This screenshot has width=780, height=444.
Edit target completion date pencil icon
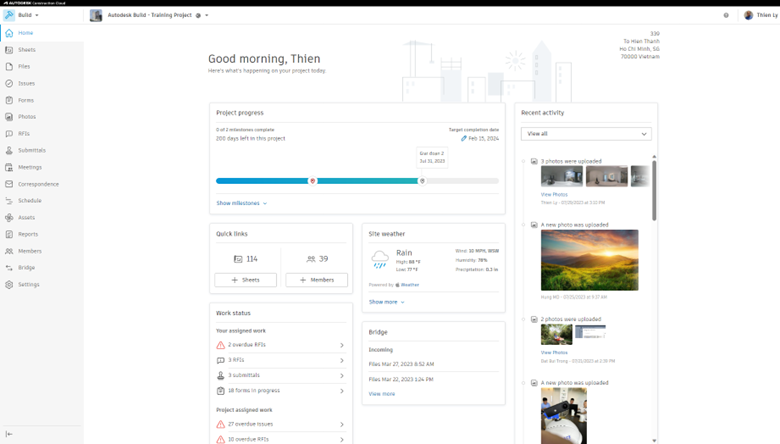(x=464, y=139)
